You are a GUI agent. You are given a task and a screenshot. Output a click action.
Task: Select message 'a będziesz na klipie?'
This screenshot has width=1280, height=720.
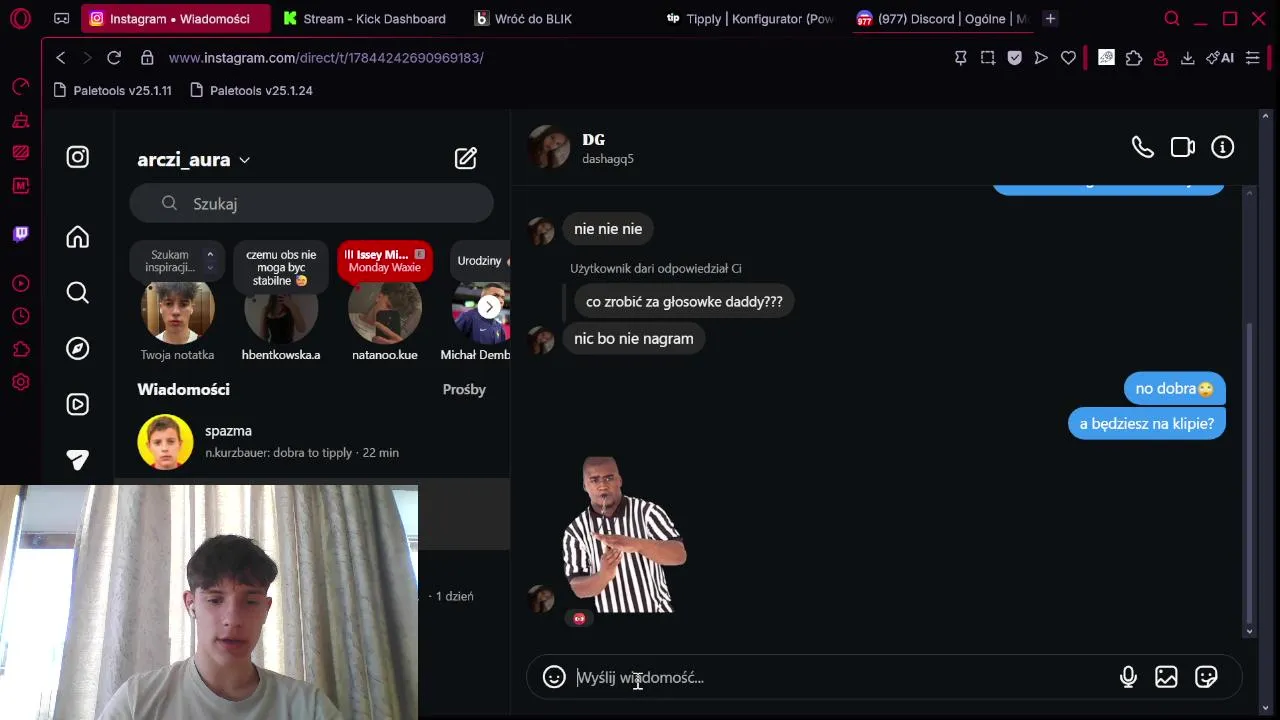point(1147,424)
